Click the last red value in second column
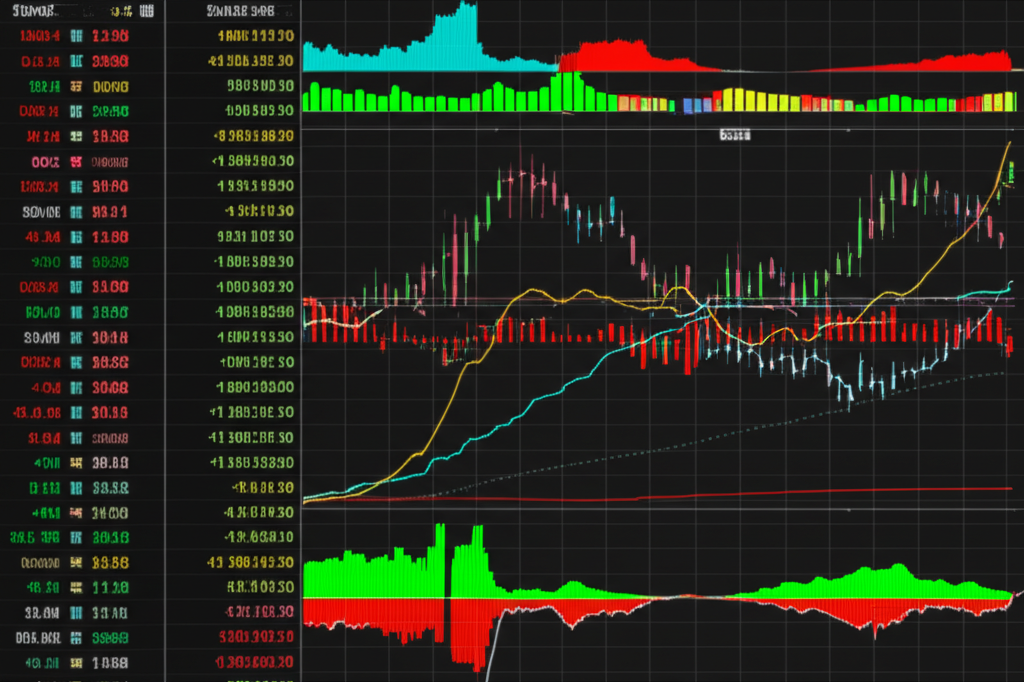The image size is (1024, 682). coord(253,661)
